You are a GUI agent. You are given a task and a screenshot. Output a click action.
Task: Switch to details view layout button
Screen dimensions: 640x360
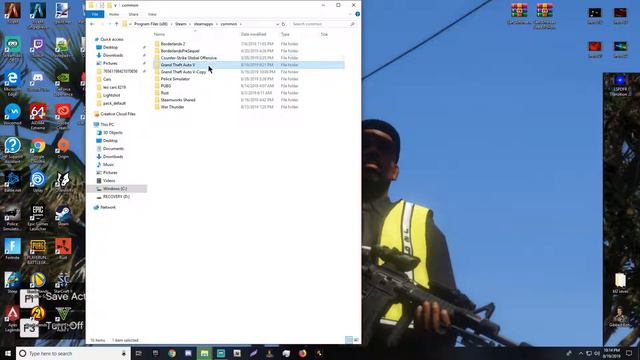coord(349,340)
